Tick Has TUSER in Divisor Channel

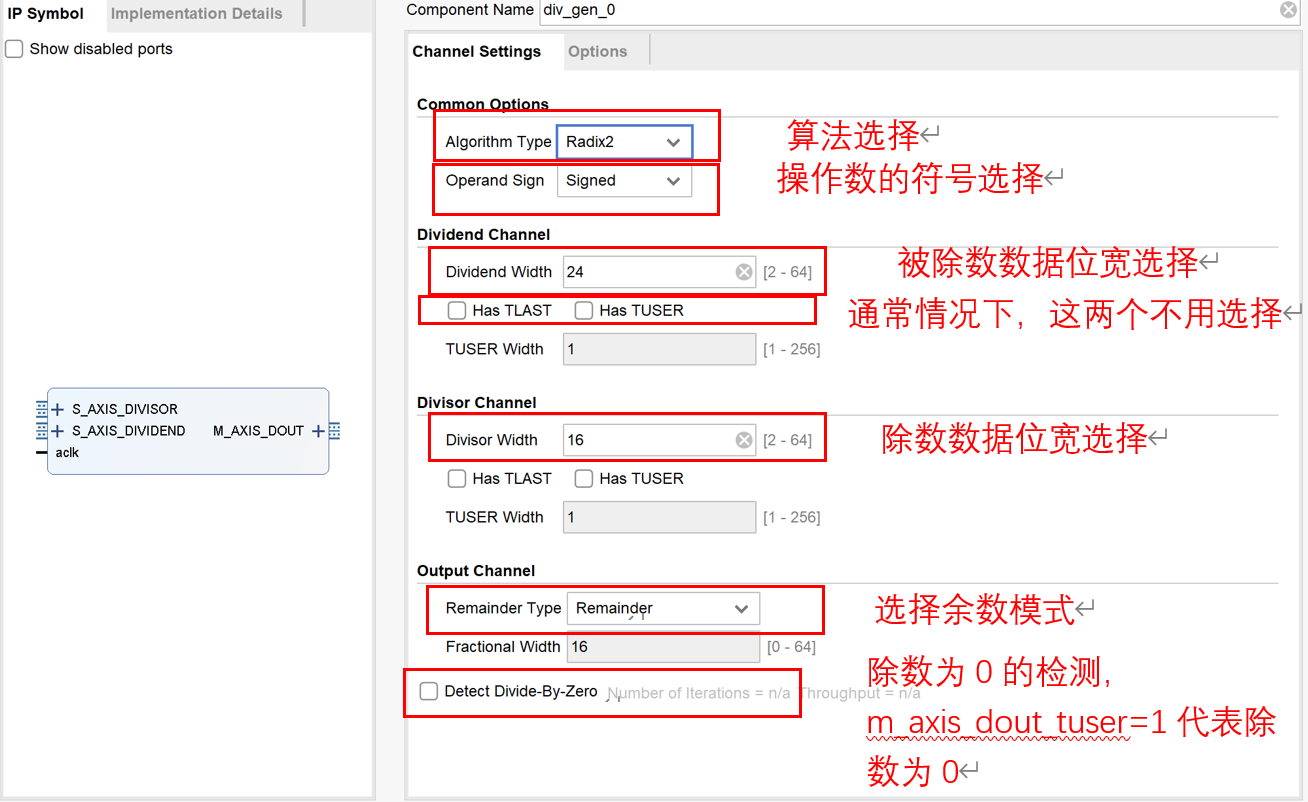[x=584, y=479]
